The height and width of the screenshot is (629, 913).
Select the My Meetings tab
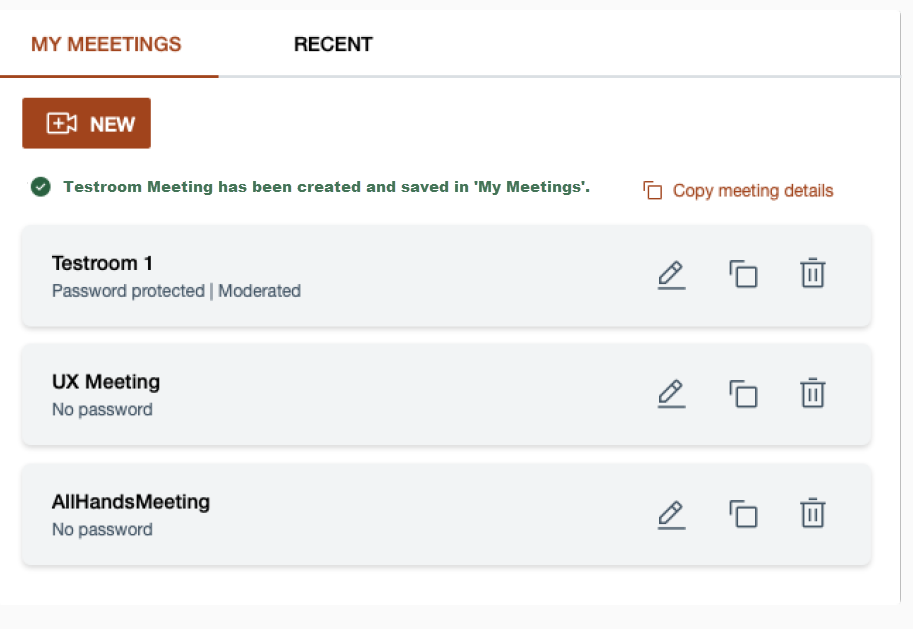106,45
